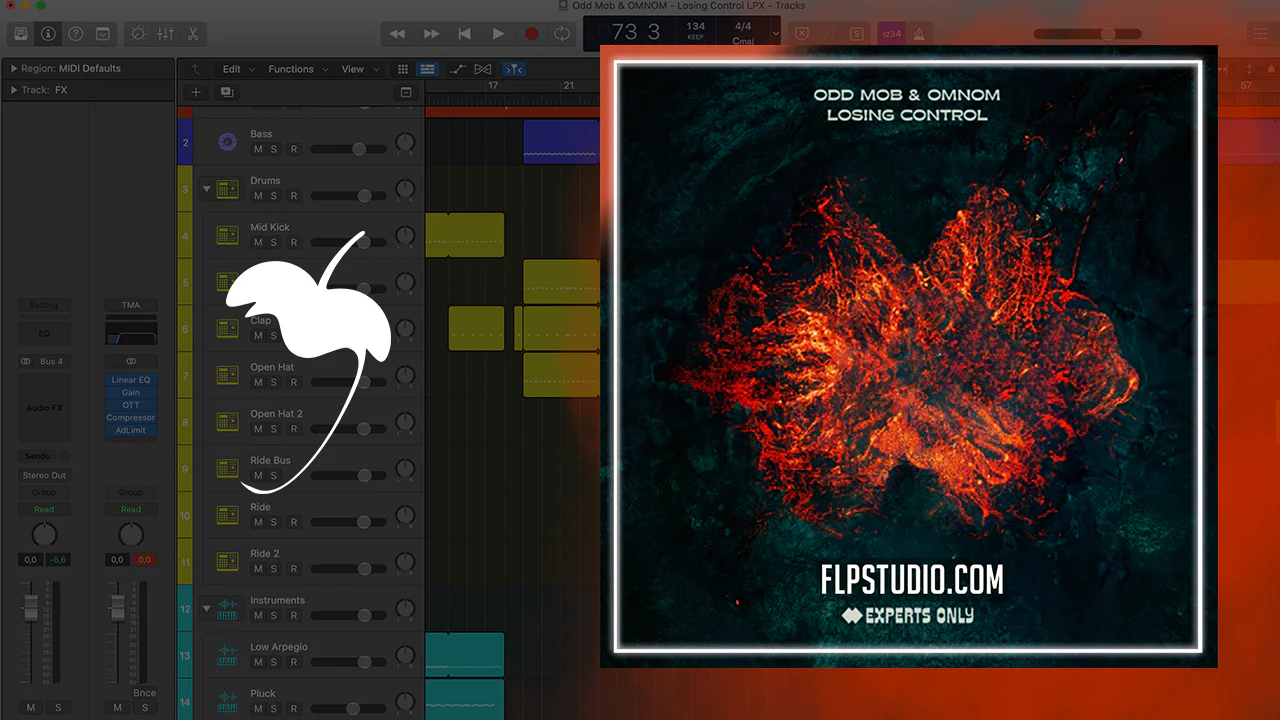This screenshot has width=1280, height=720.
Task: Open the Functions menu
Action: [296, 69]
